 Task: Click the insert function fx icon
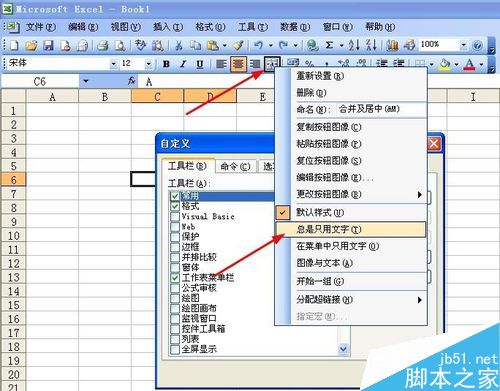132,81
